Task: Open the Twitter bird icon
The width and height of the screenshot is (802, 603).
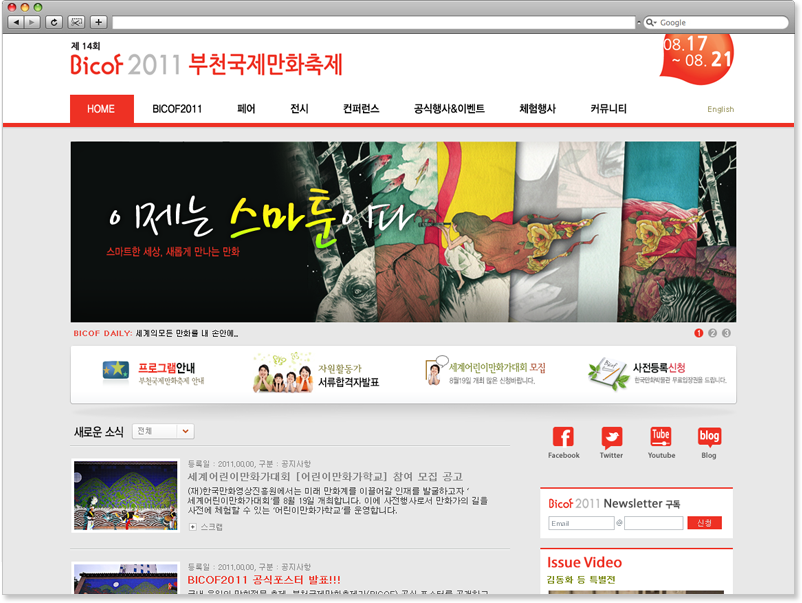Action: [x=612, y=437]
